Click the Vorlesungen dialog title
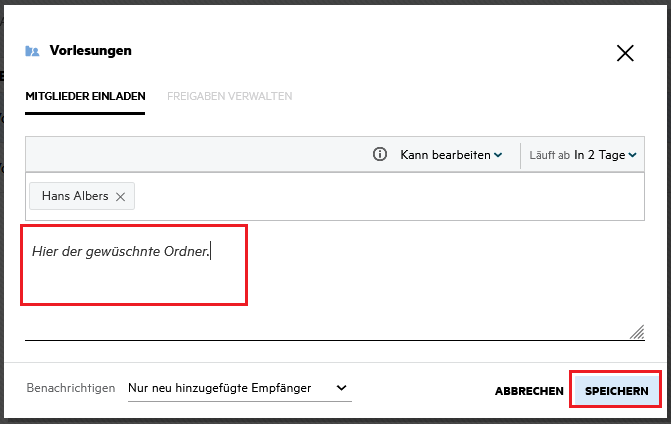671x424 pixels. coord(91,50)
